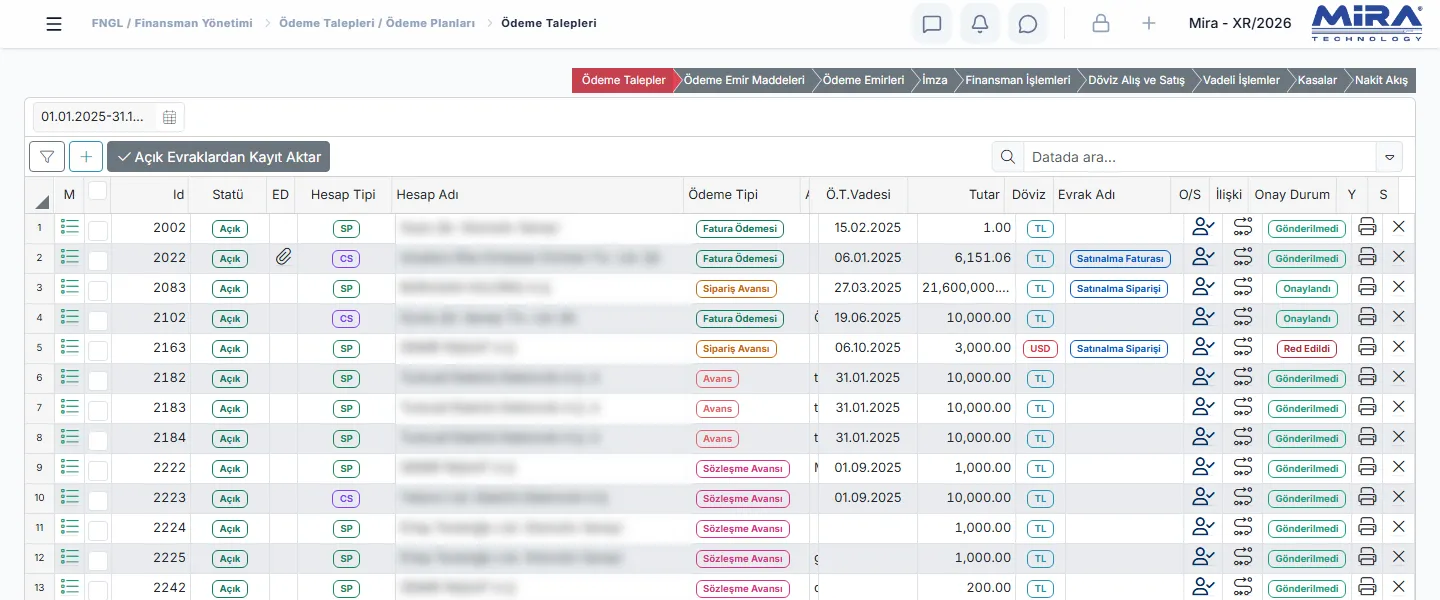This screenshot has height=600, width=1440.
Task: Click the USD currency badge on row 2163
Action: point(1040,349)
